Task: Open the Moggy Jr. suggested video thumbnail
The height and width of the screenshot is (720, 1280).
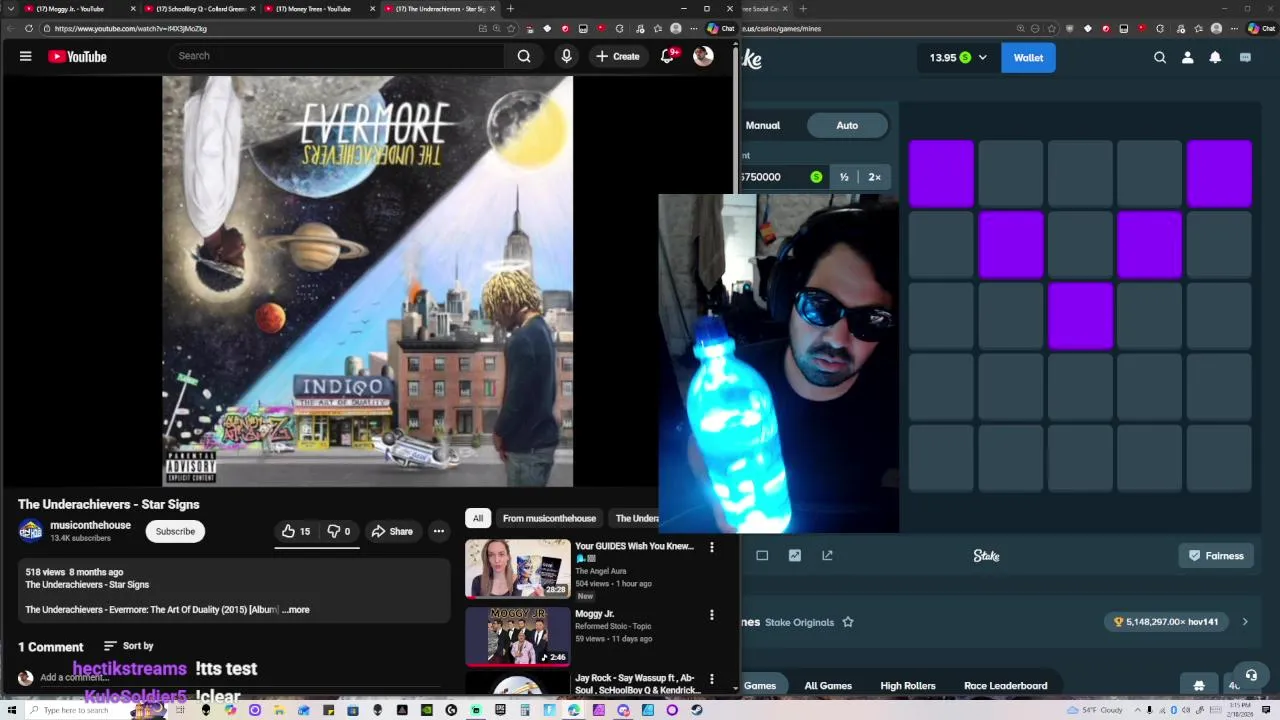Action: point(517,635)
